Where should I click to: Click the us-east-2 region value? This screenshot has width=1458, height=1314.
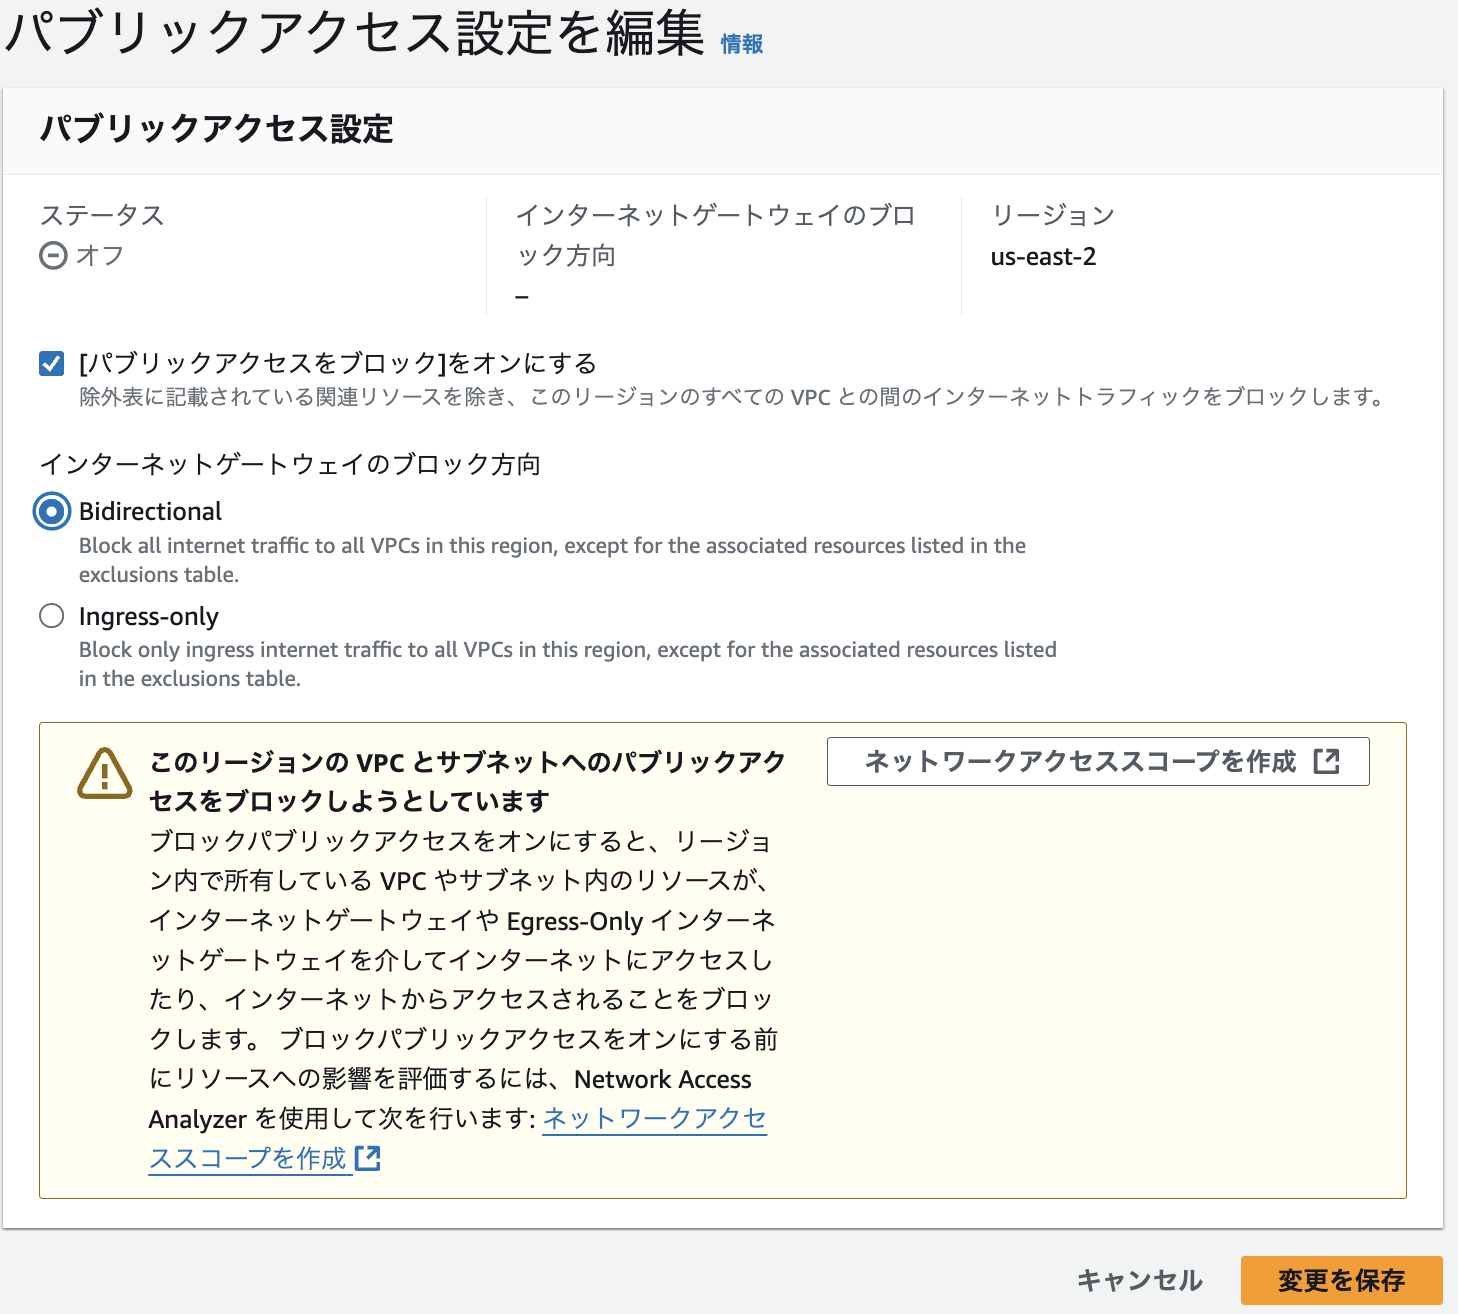[1044, 257]
